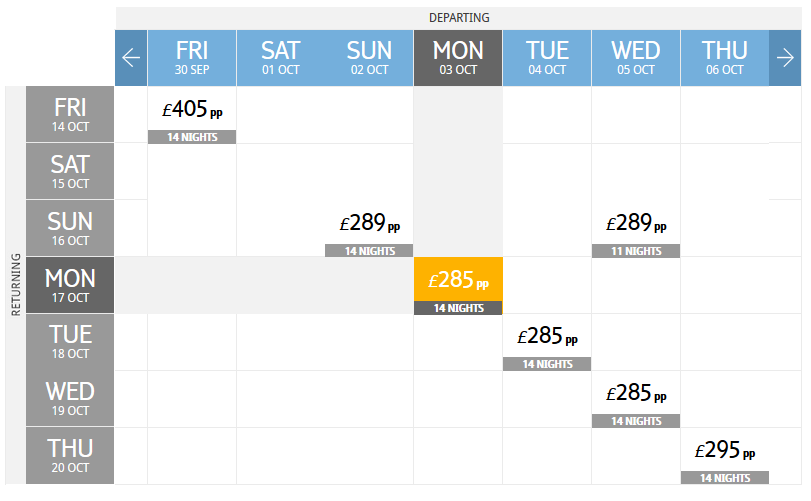
Task: Select THU 06 OCT departing header
Action: tap(725, 57)
